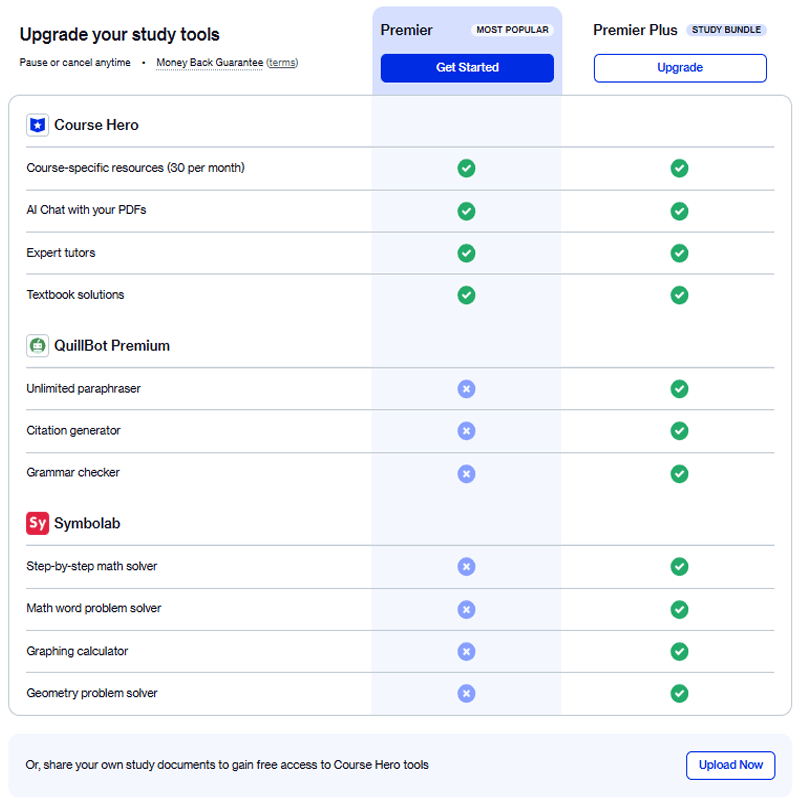This screenshot has width=800, height=800.
Task: Click Premier Plus checkmark for Step-by-step math solver
Action: coord(679,567)
